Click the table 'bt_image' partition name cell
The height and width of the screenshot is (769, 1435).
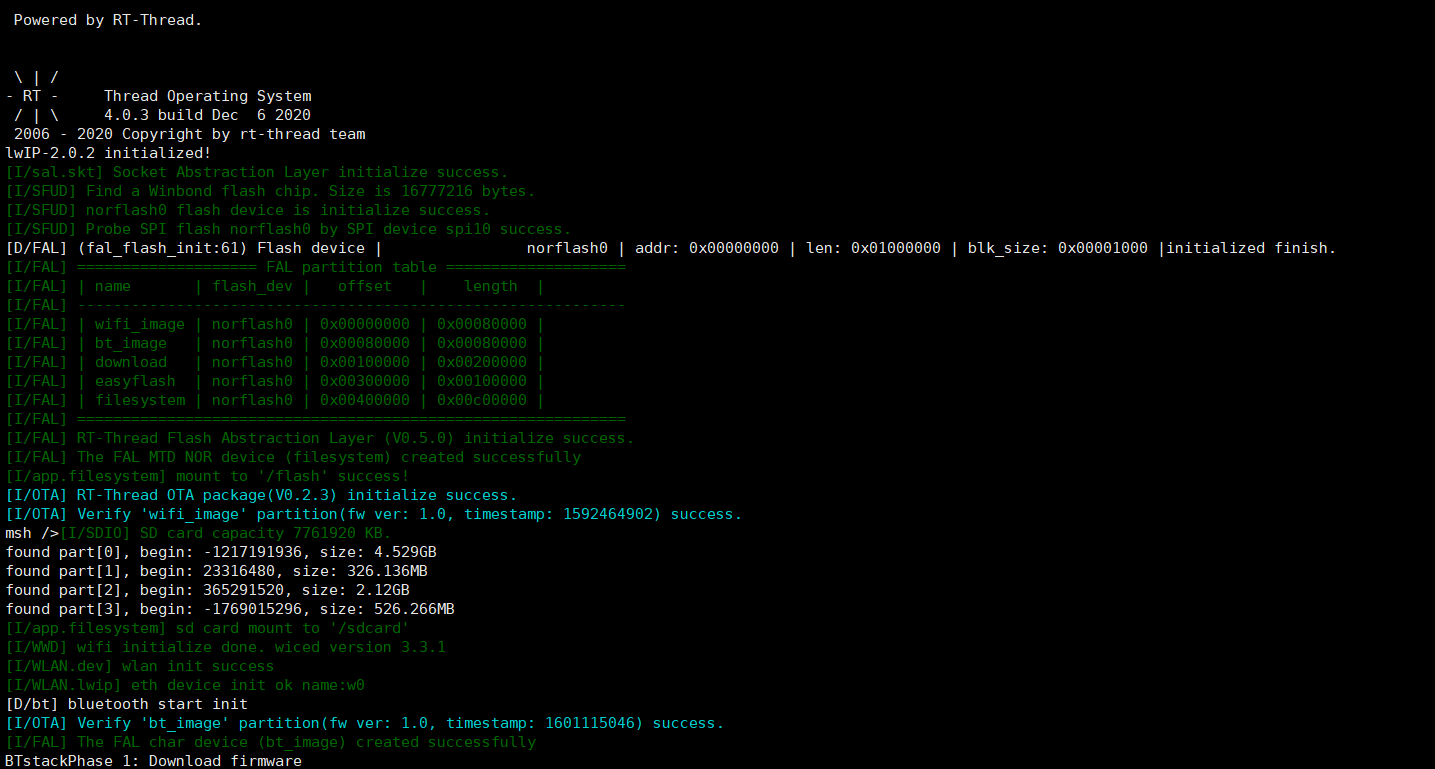tap(131, 343)
